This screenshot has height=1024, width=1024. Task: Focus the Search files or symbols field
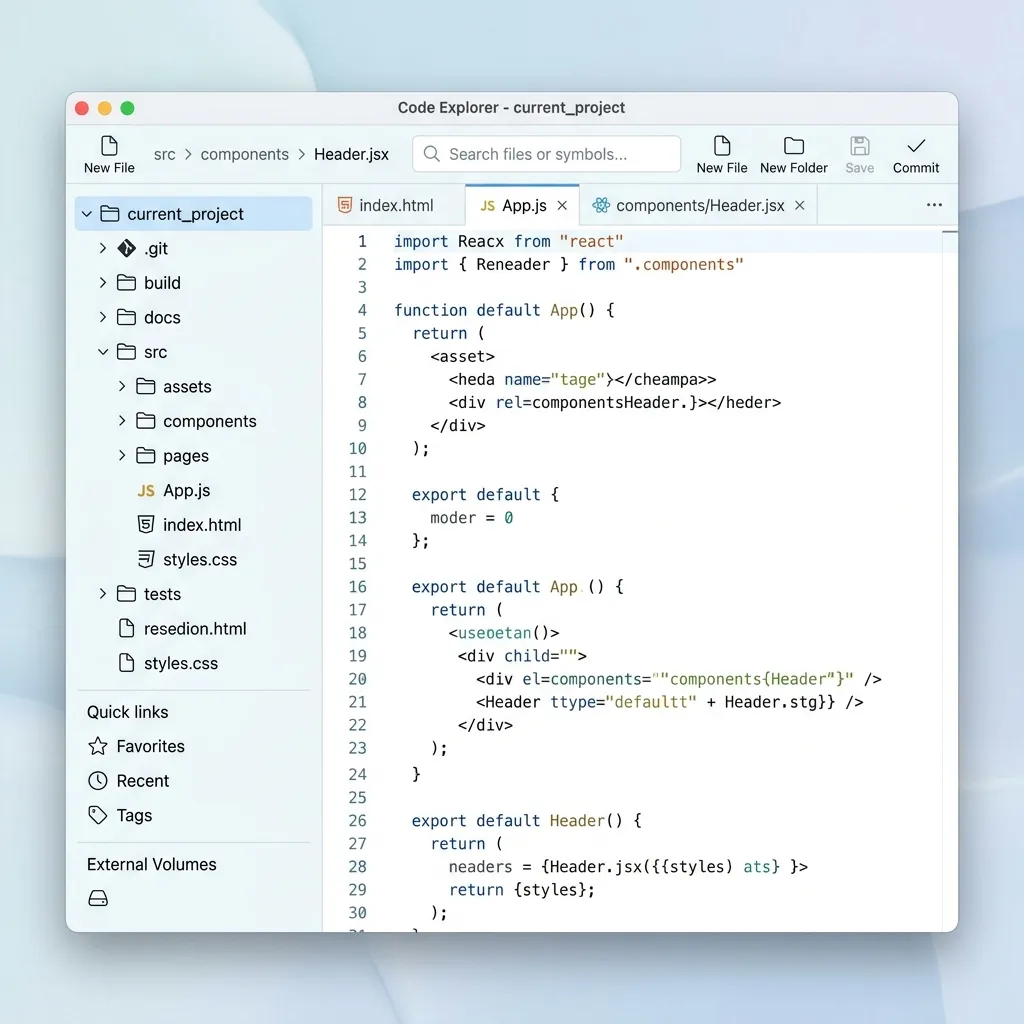tap(547, 154)
